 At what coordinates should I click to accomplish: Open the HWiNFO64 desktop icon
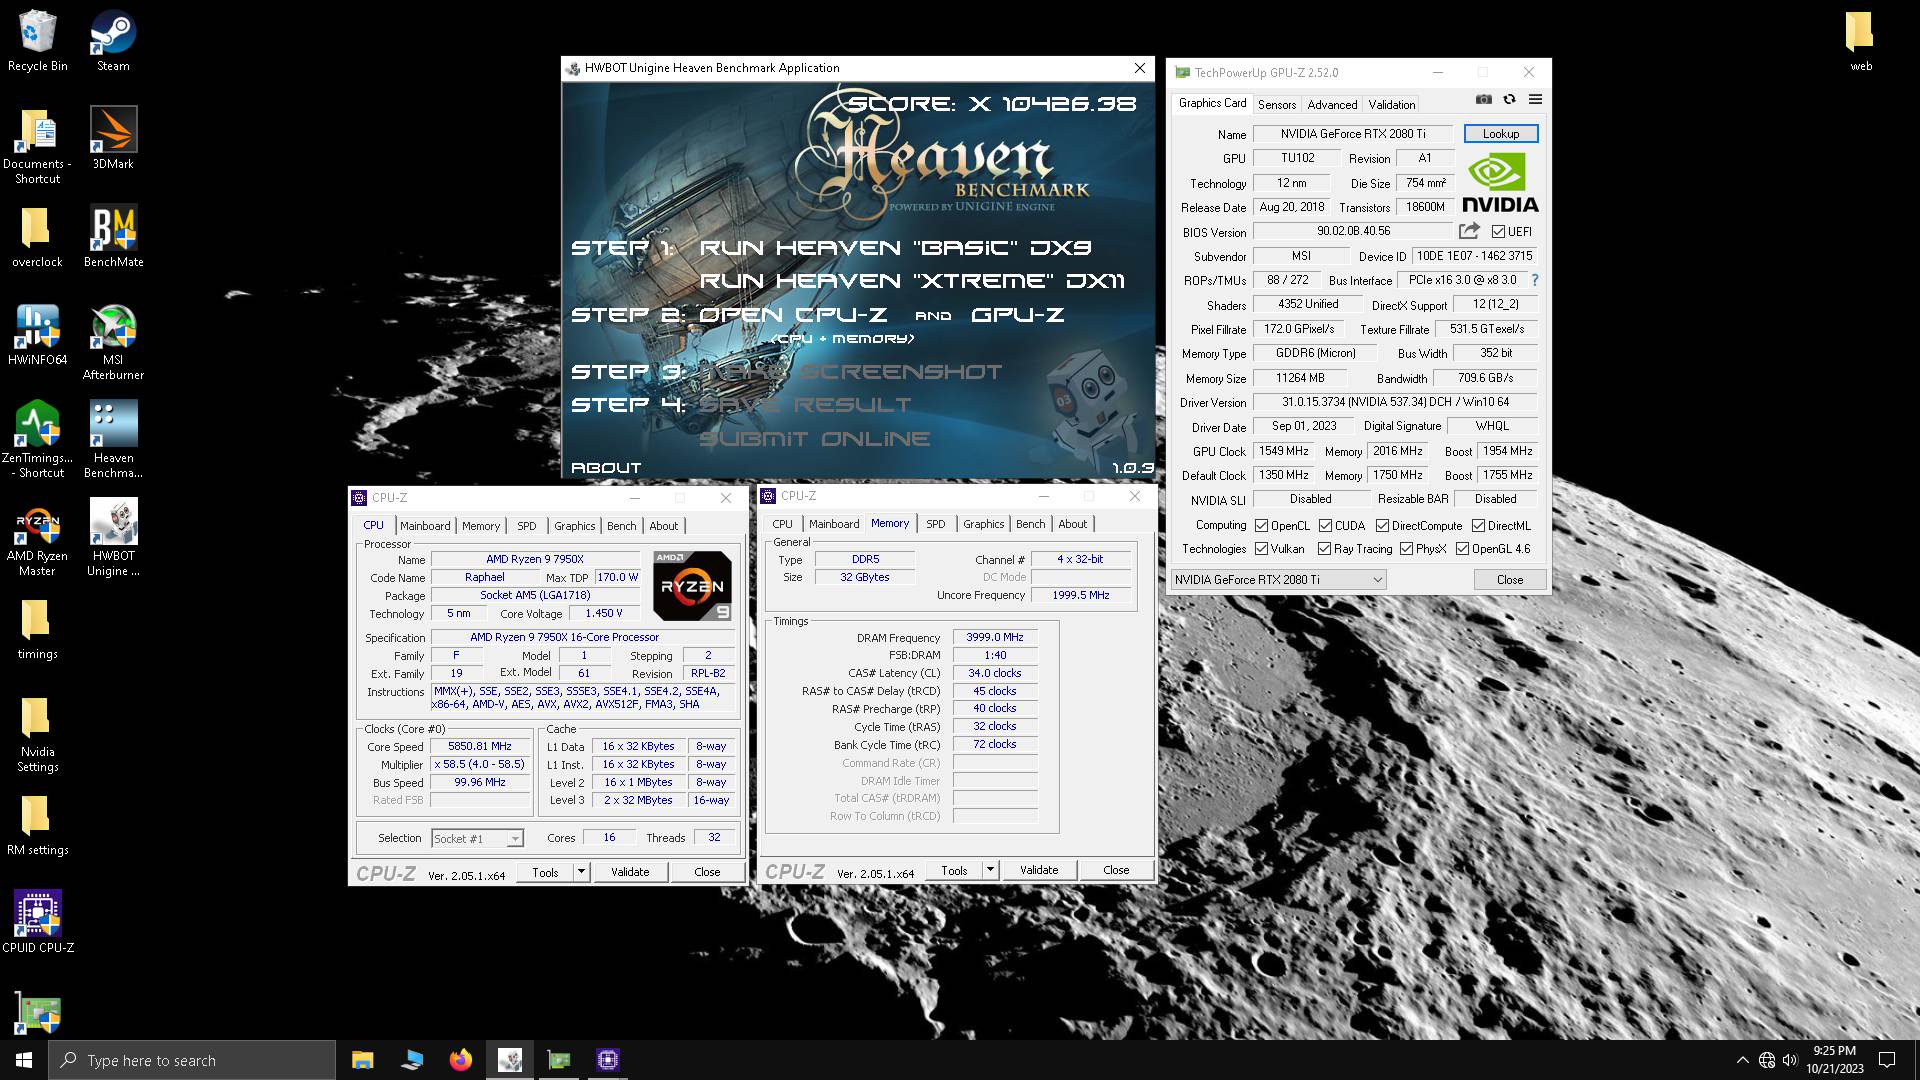pos(37,334)
